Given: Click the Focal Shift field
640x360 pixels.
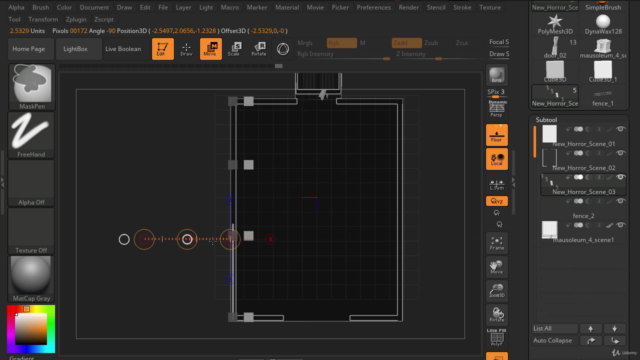Looking at the screenshot, I should tap(499, 42).
